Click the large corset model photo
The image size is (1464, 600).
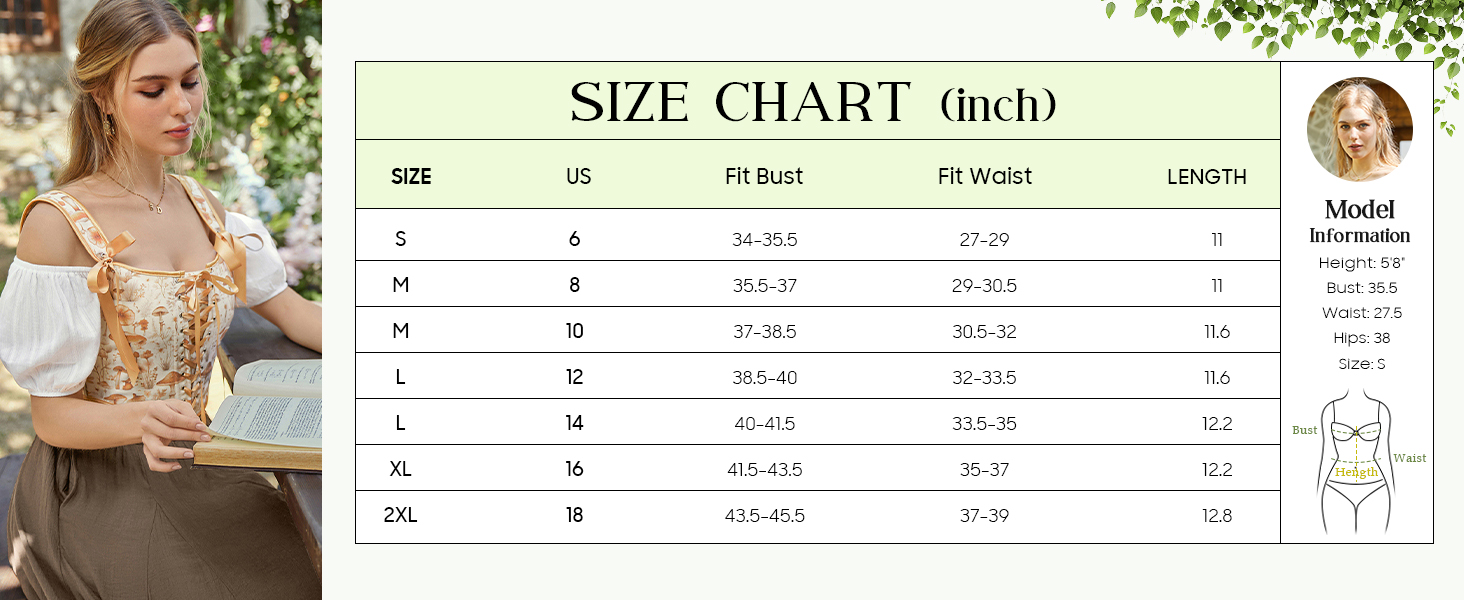pyautogui.click(x=161, y=300)
